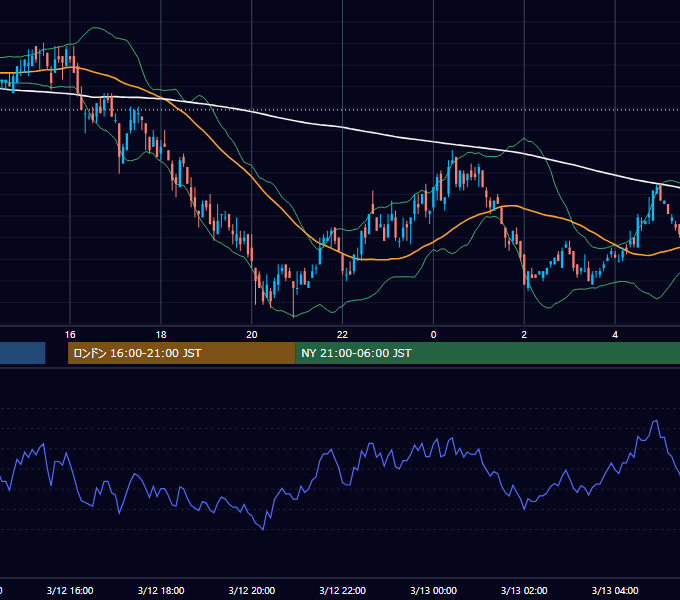Click the NY 21:00-06:00 JST session bar

487,353
